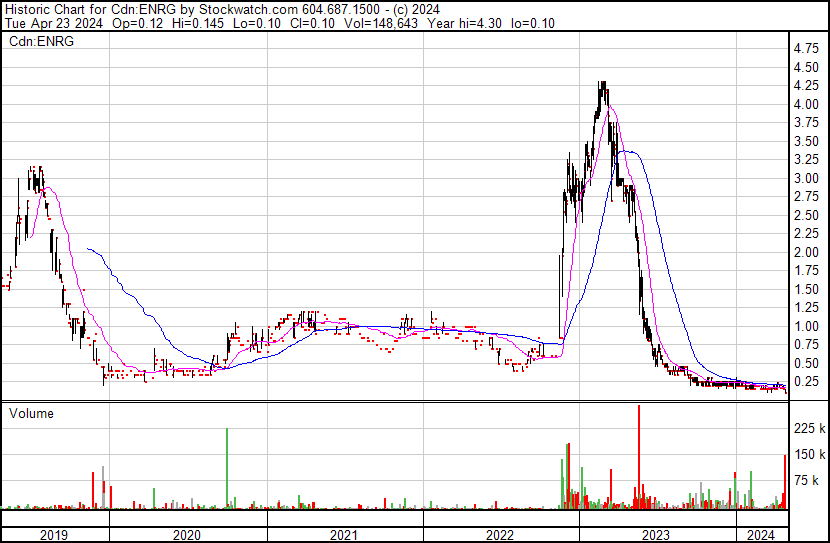The width and height of the screenshot is (830, 543).
Task: Click the 4.75 price axis label
Action: coord(805,49)
